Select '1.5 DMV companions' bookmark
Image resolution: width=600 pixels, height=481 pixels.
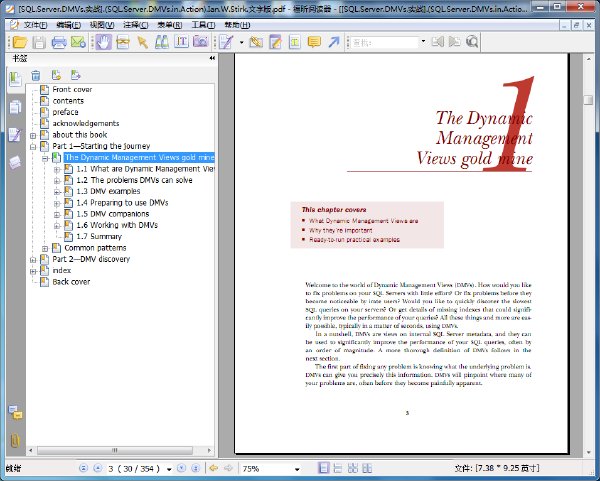(x=112, y=214)
